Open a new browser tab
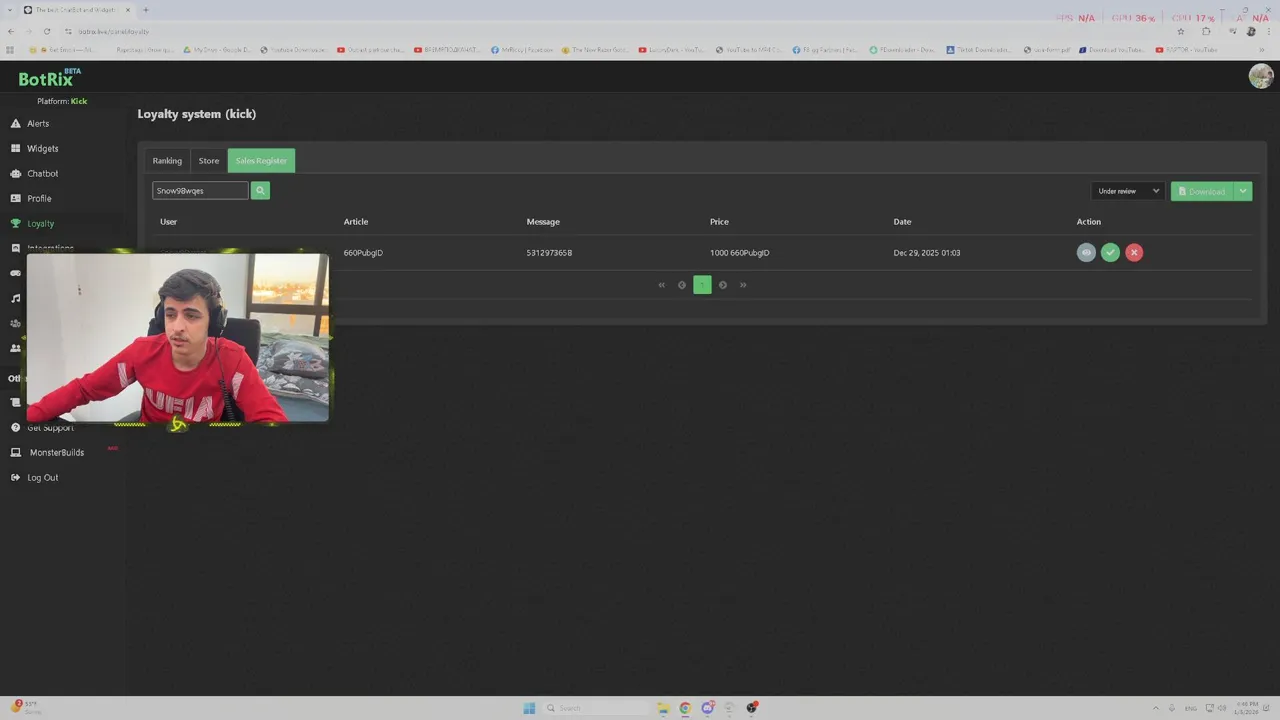Screen dimensions: 1280x720 [146, 10]
